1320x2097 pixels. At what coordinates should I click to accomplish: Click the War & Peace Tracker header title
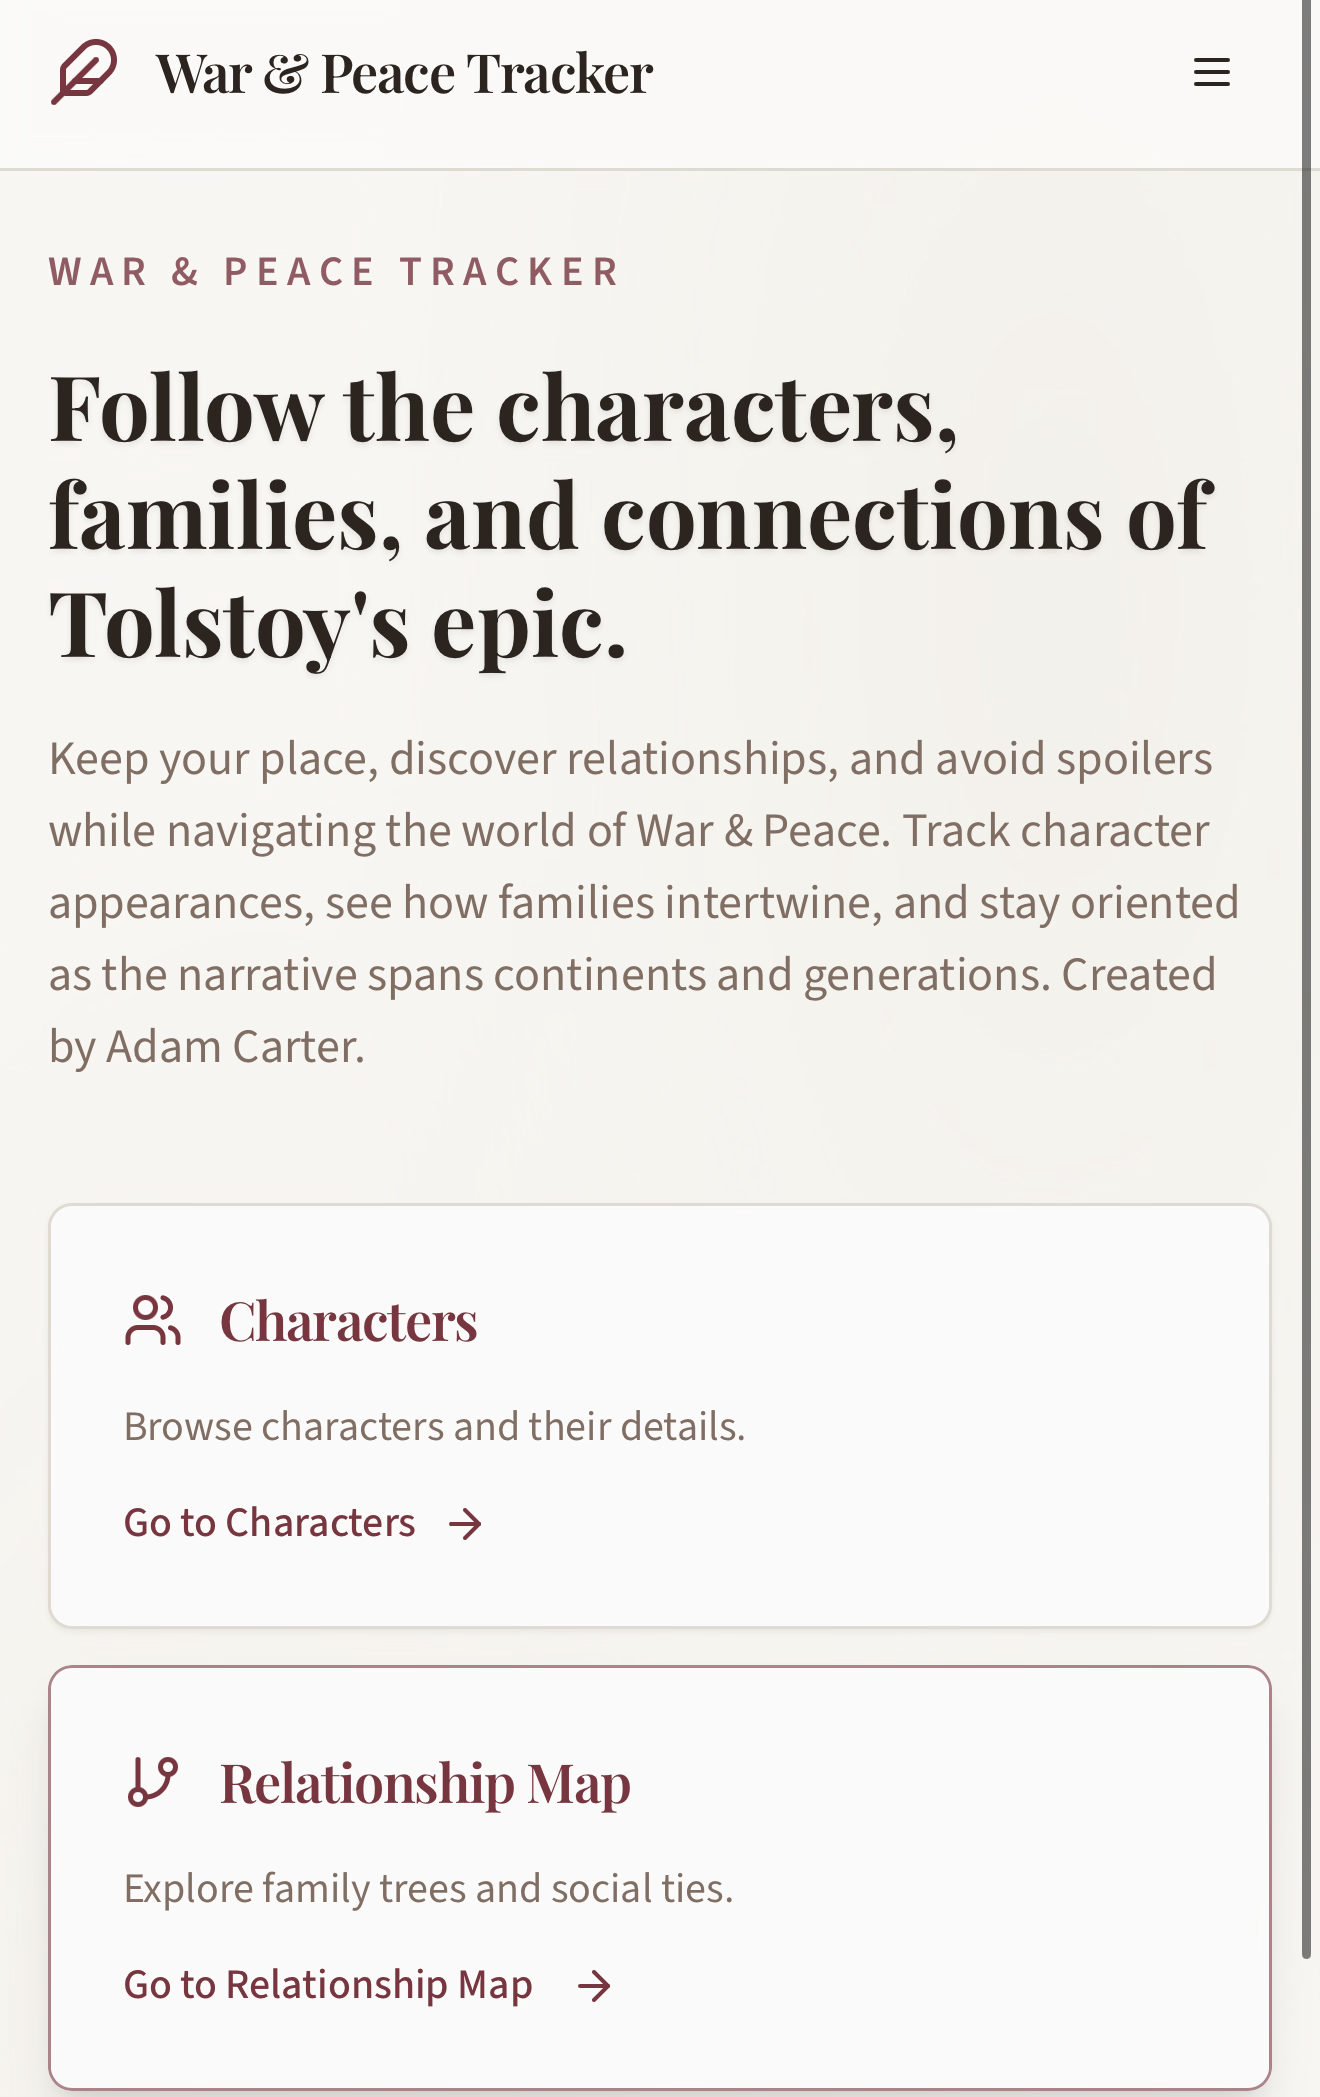tap(404, 70)
